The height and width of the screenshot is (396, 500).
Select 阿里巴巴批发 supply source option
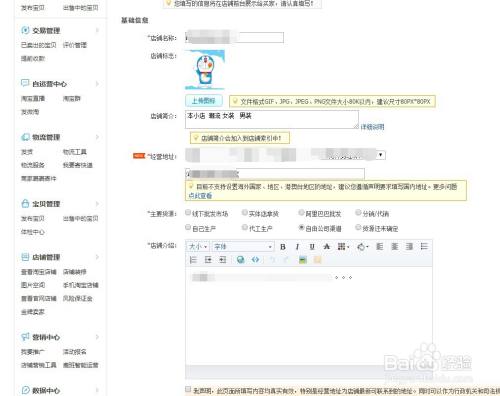point(301,213)
